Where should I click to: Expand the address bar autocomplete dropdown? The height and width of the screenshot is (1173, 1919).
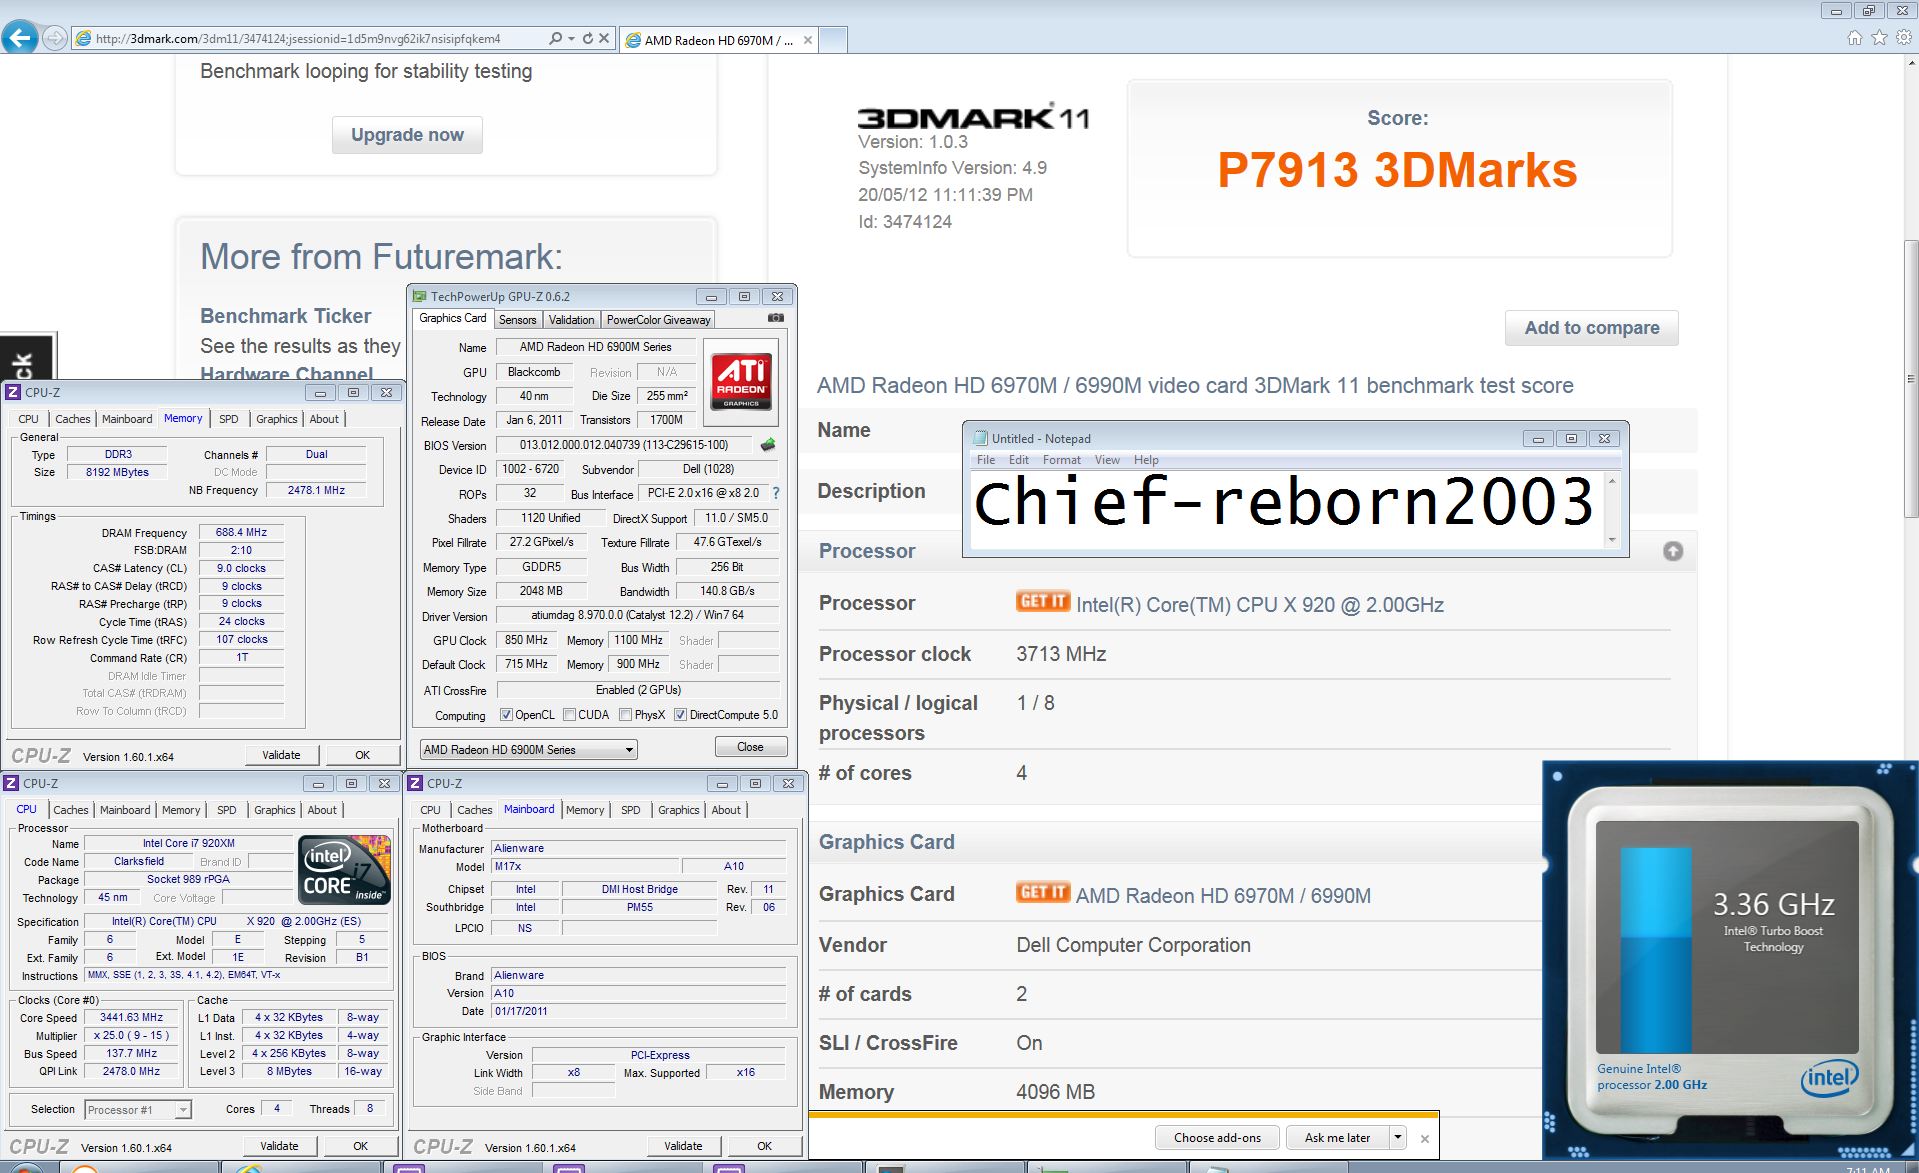click(x=571, y=39)
